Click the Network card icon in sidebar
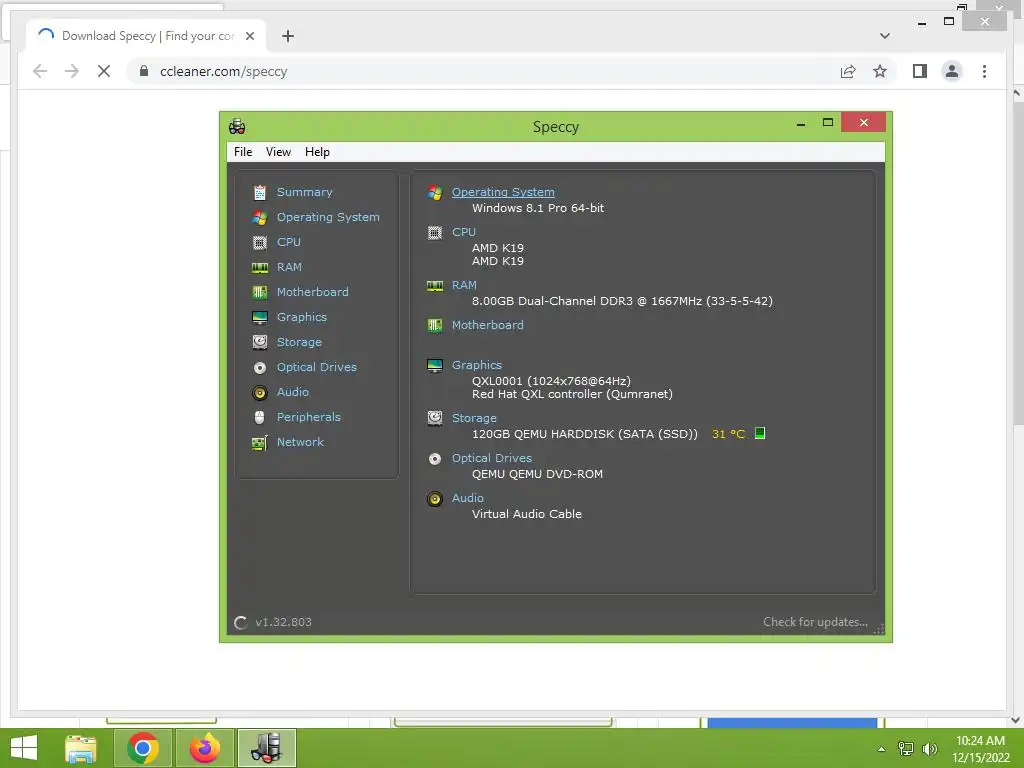The image size is (1024, 768). pos(260,443)
